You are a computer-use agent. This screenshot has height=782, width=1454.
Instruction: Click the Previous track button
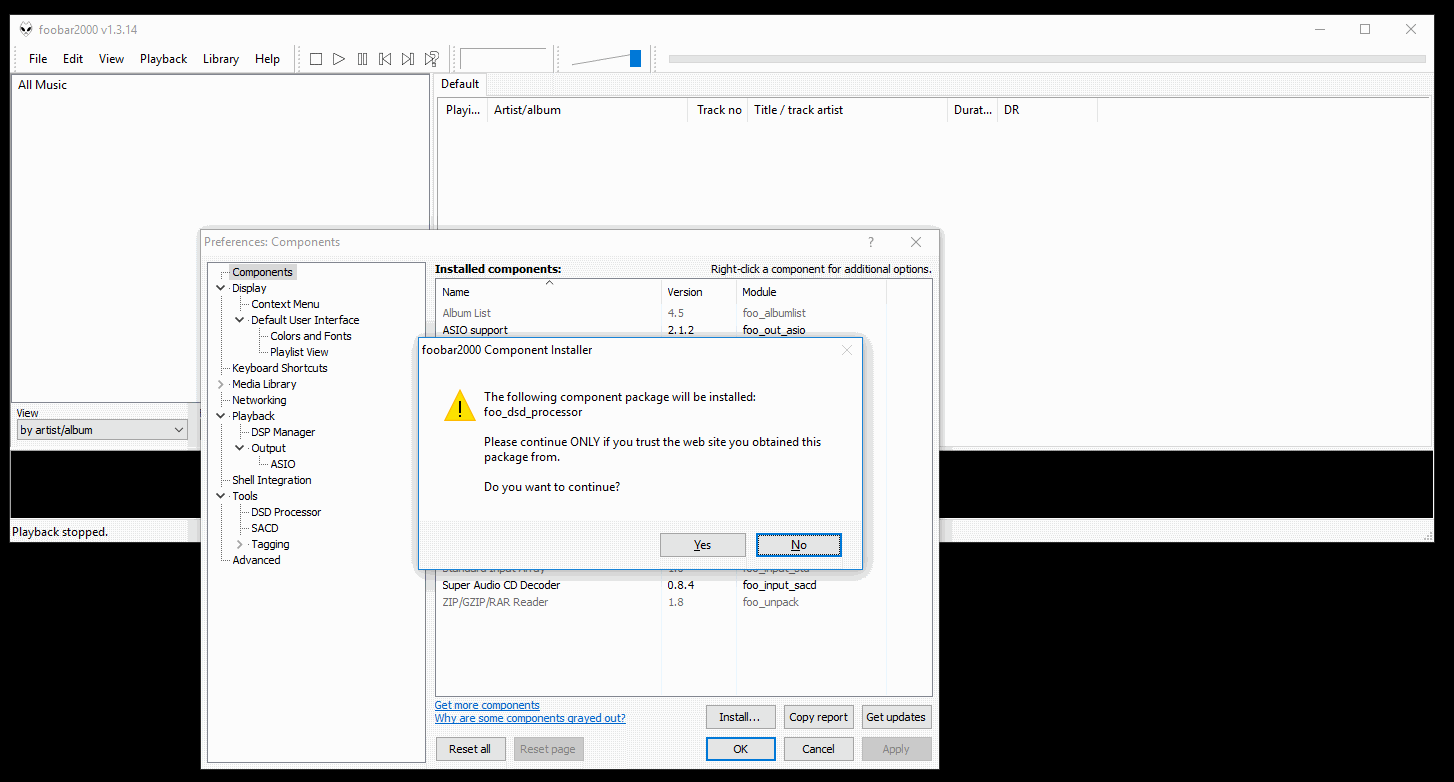click(385, 59)
